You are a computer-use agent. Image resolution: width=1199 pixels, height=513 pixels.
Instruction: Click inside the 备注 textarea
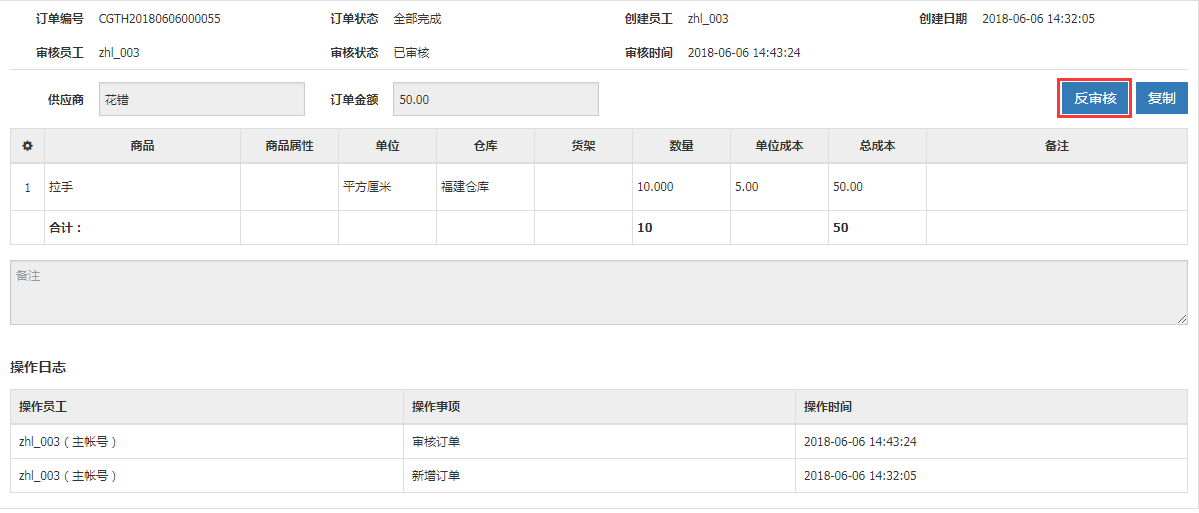coord(599,292)
